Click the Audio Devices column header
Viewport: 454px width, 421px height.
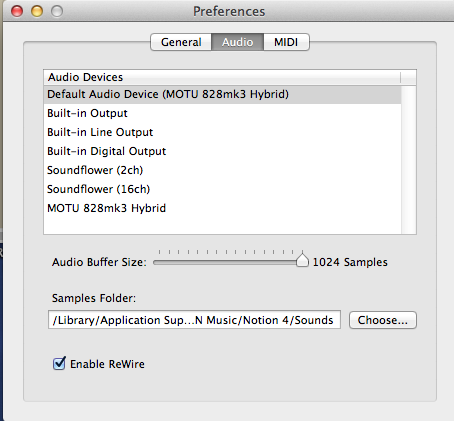click(x=222, y=77)
